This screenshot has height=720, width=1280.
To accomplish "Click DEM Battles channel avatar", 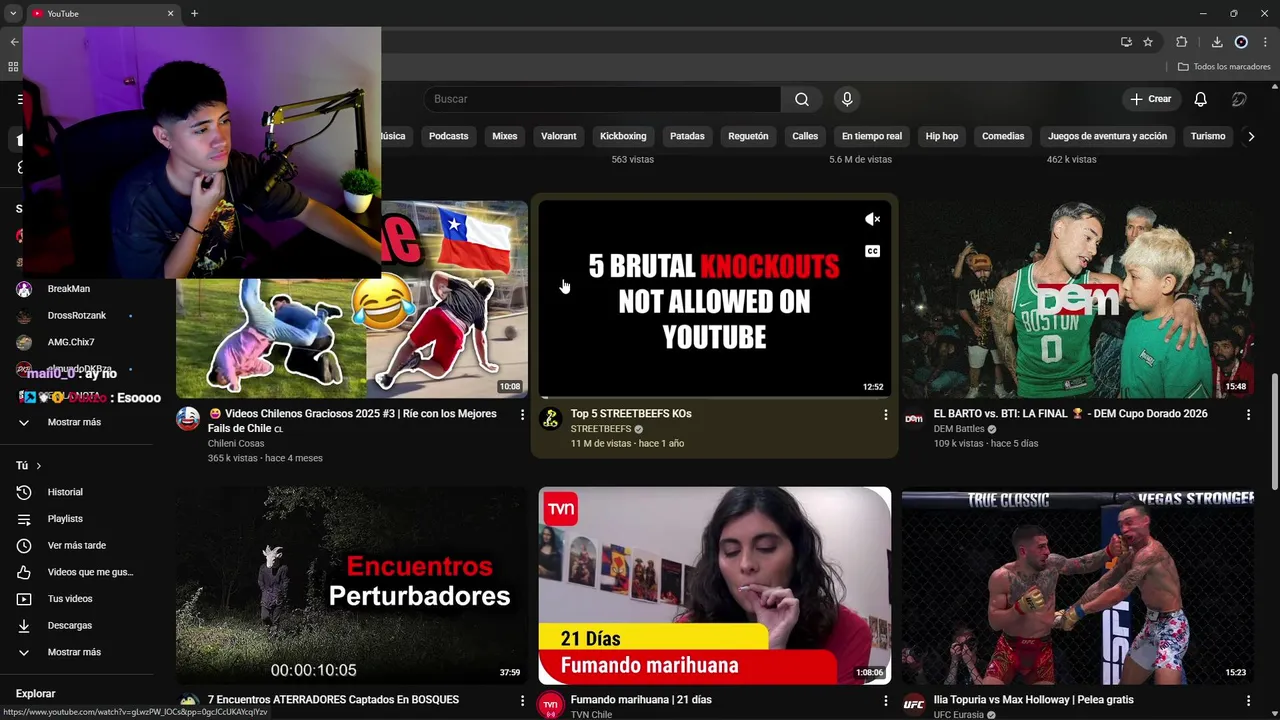I will click(914, 419).
